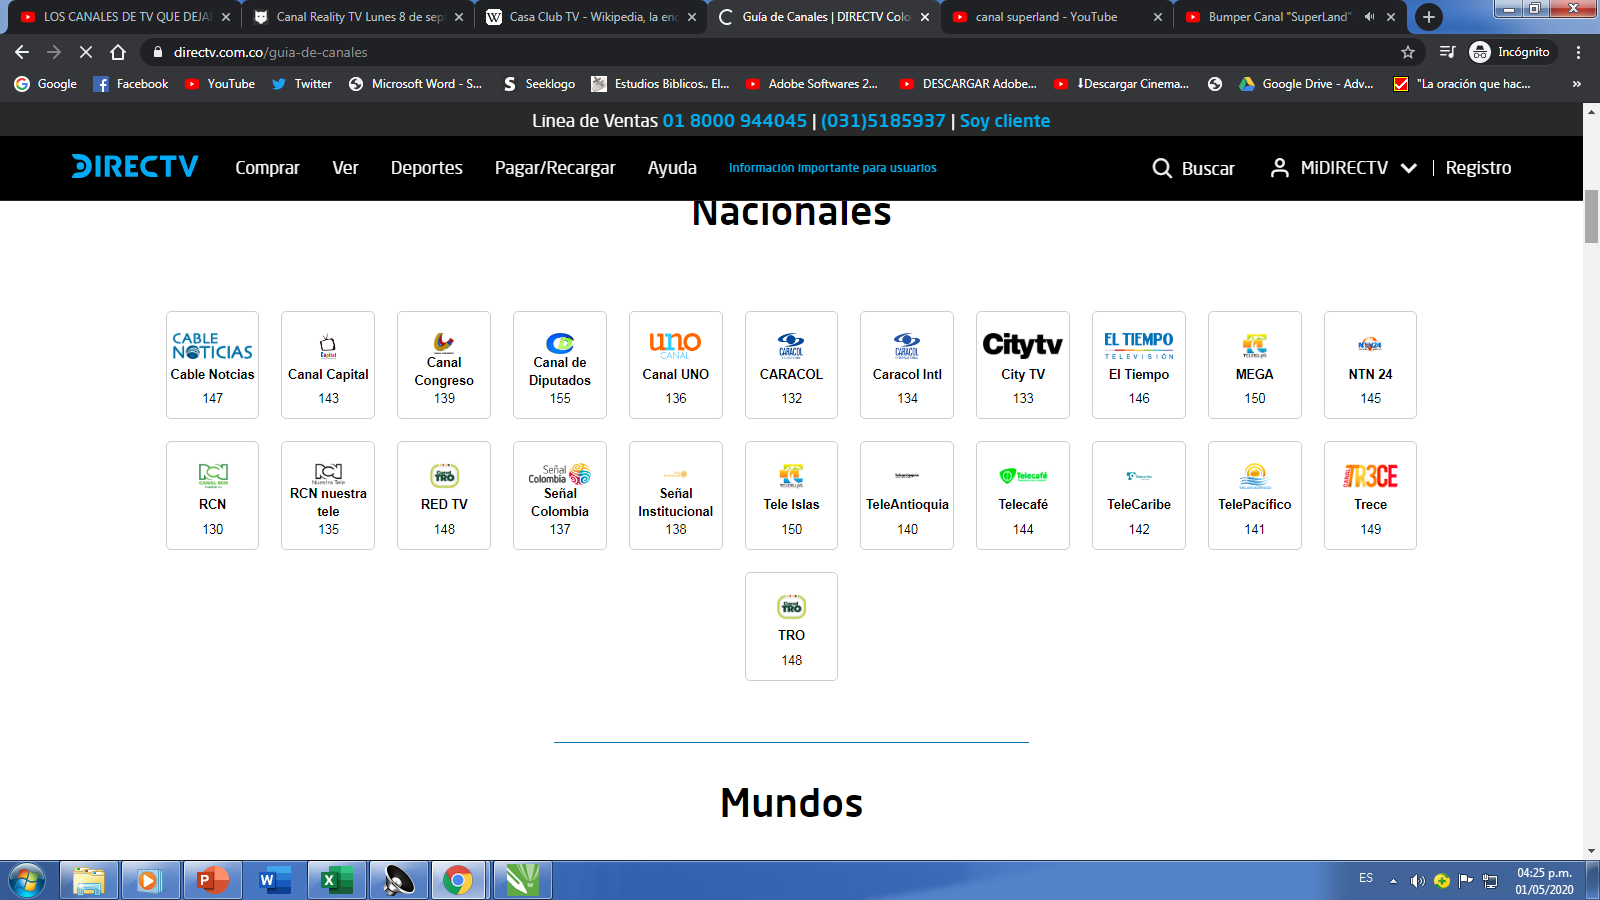1600x900 pixels.
Task: Click the DIRECTV logo in the header
Action: (x=135, y=166)
